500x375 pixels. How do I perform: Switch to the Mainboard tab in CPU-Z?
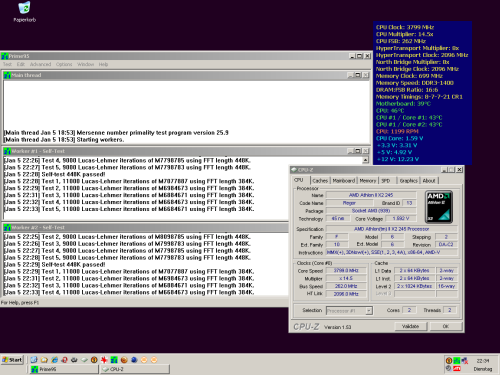344,181
